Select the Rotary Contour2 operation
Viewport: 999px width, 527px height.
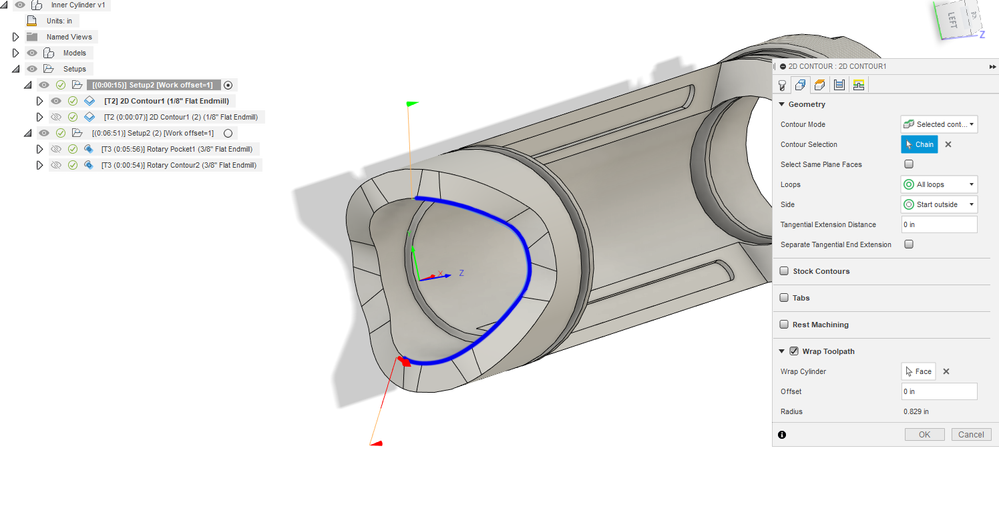point(178,165)
